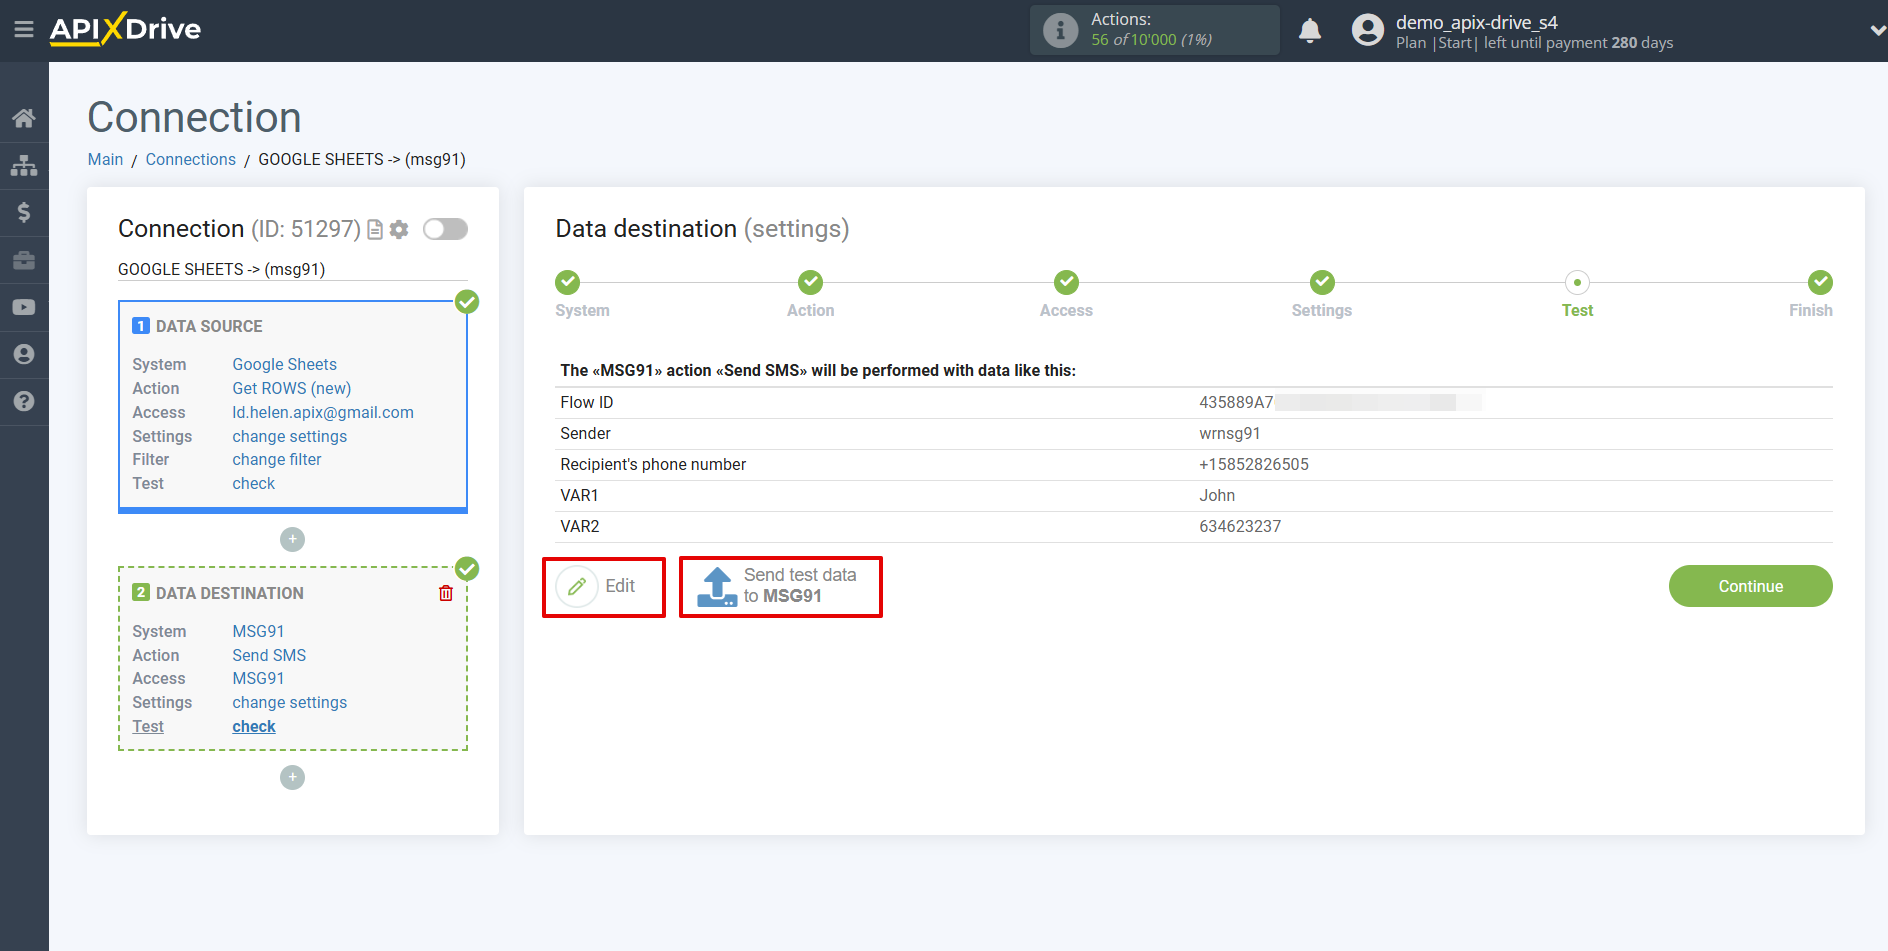Viewport: 1888px width, 951px height.
Task: Select the VAR1 value John
Action: (1217, 496)
